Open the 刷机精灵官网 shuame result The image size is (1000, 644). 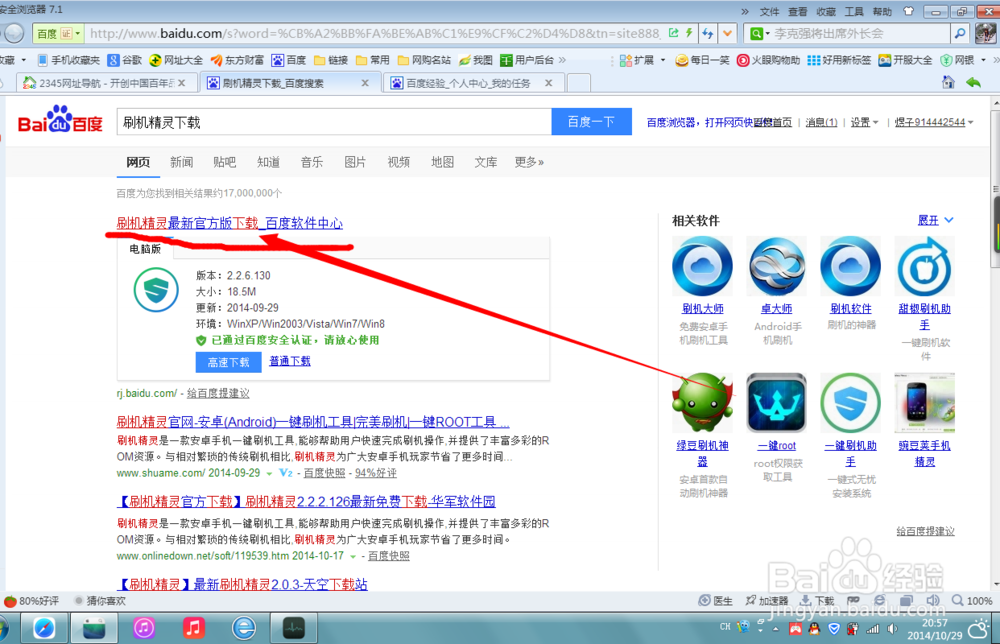click(x=312, y=422)
